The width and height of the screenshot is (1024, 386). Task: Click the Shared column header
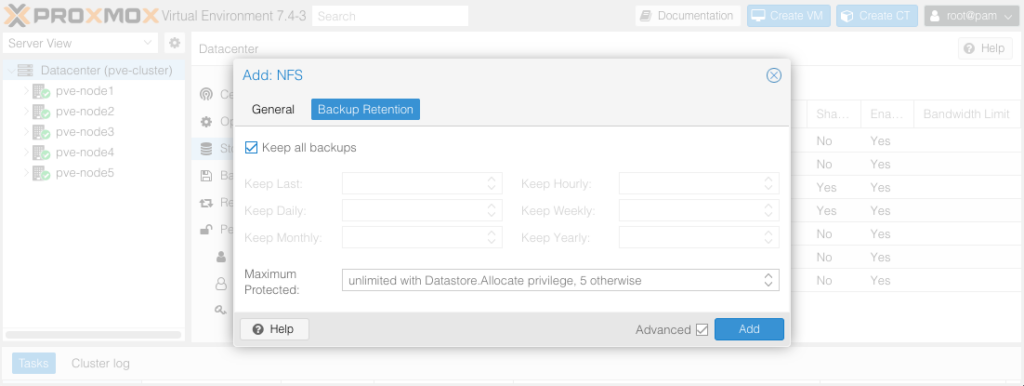coord(833,114)
